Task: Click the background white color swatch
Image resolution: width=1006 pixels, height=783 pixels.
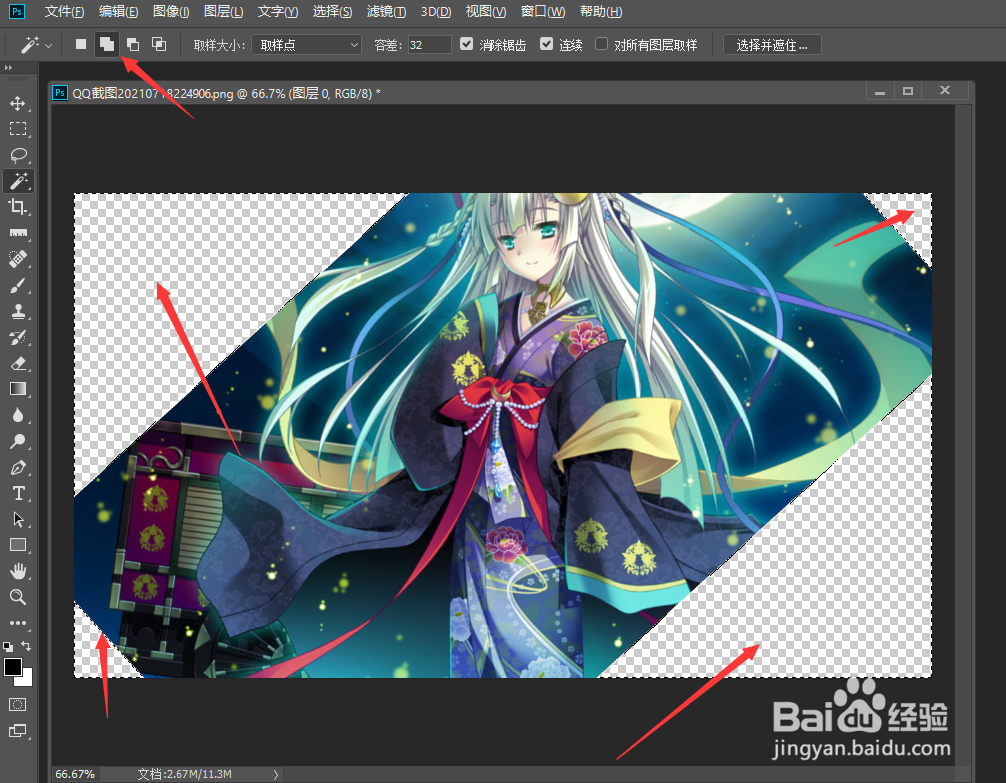Action: (26, 680)
